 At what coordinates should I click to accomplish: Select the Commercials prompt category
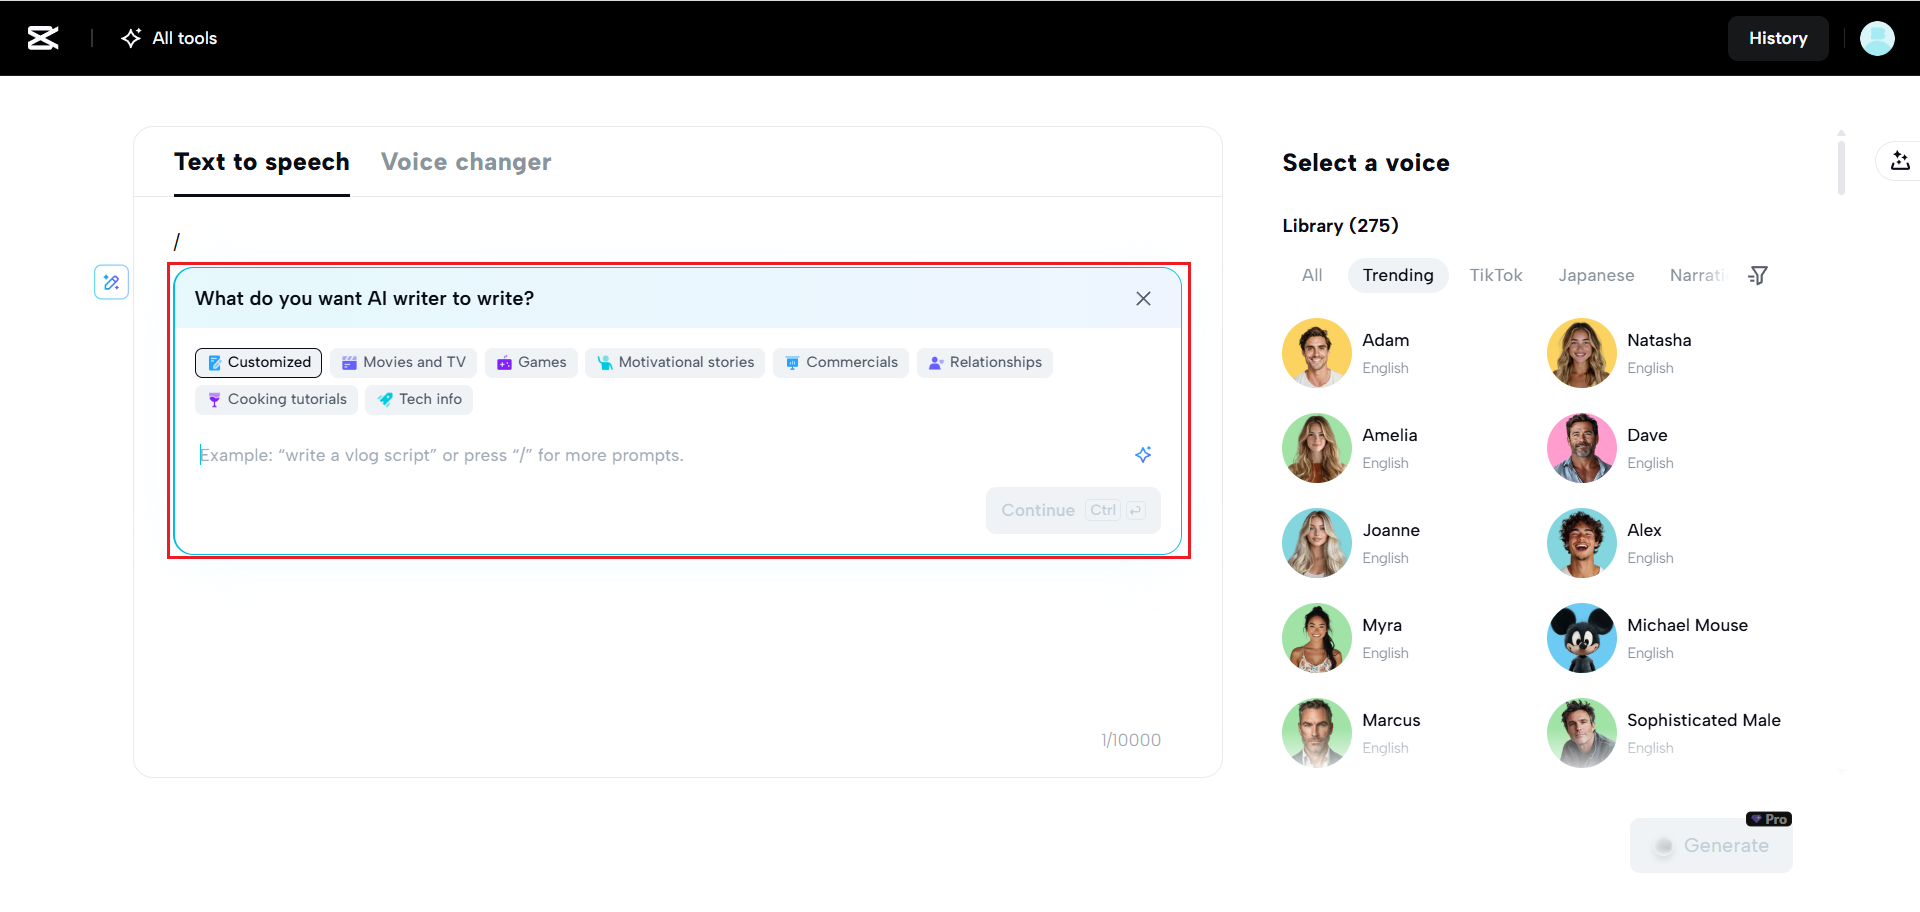(841, 362)
